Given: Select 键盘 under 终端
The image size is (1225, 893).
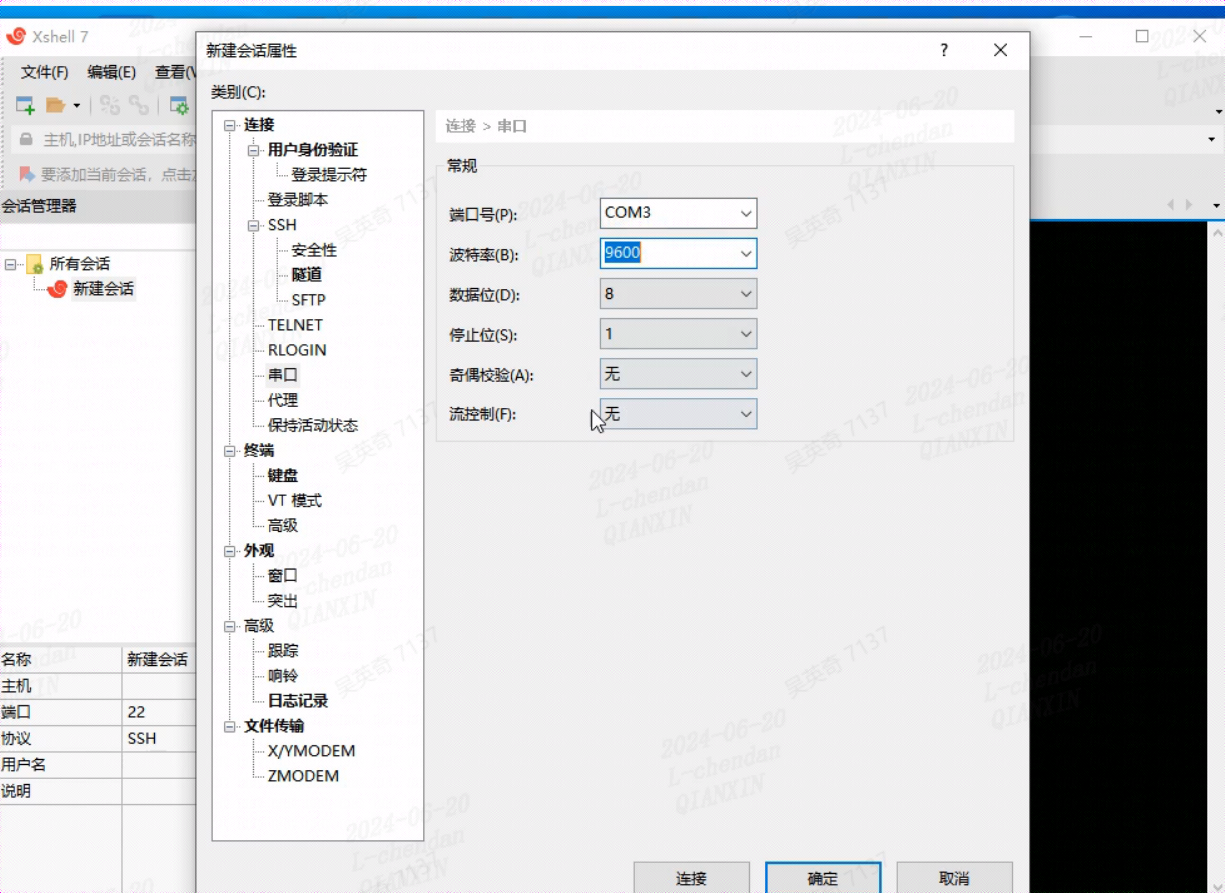Looking at the screenshot, I should [283, 476].
